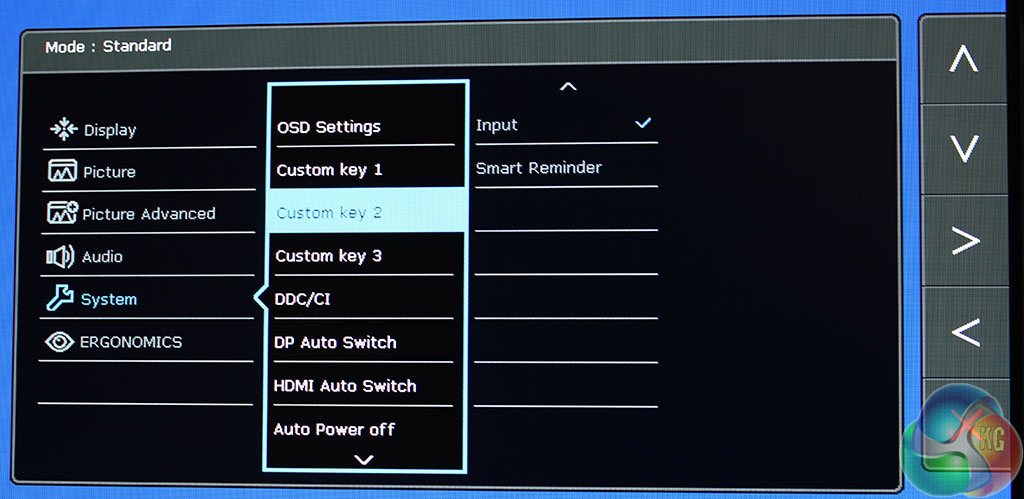The width and height of the screenshot is (1024, 499).
Task: Click the Picture menu icon
Action: pyautogui.click(x=62, y=171)
